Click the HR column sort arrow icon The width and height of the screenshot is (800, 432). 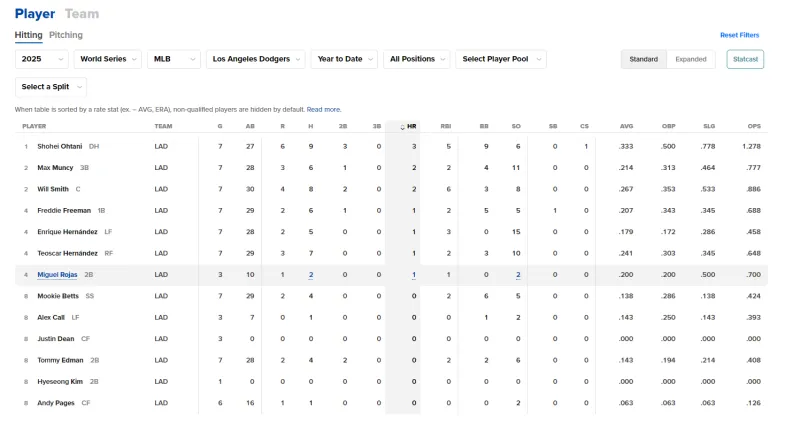(x=402, y=127)
